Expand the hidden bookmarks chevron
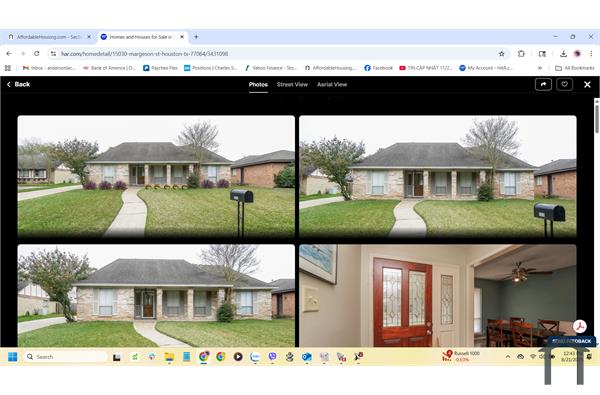This screenshot has width=600, height=395. 540,68
